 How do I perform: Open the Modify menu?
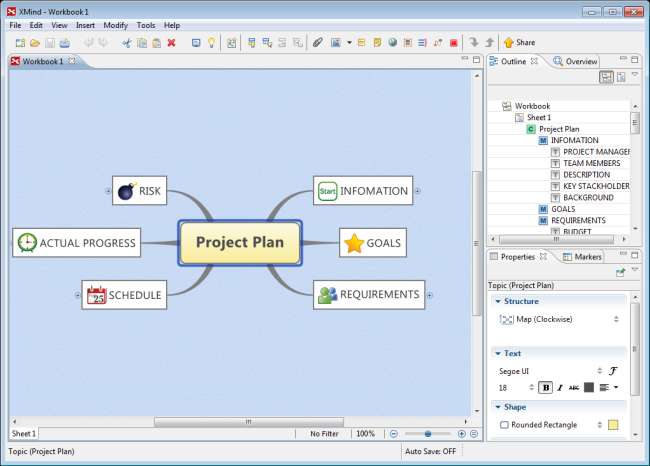click(x=116, y=25)
